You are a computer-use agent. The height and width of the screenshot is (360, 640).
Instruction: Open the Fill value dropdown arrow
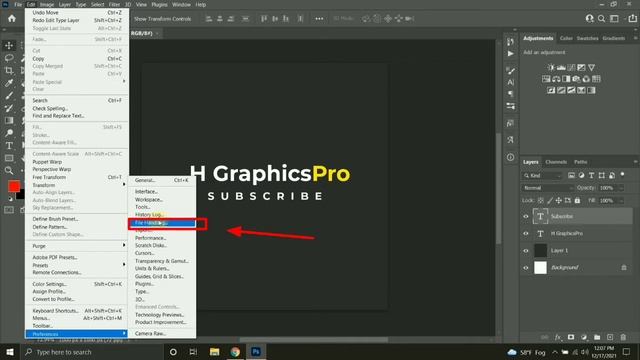(x=621, y=200)
